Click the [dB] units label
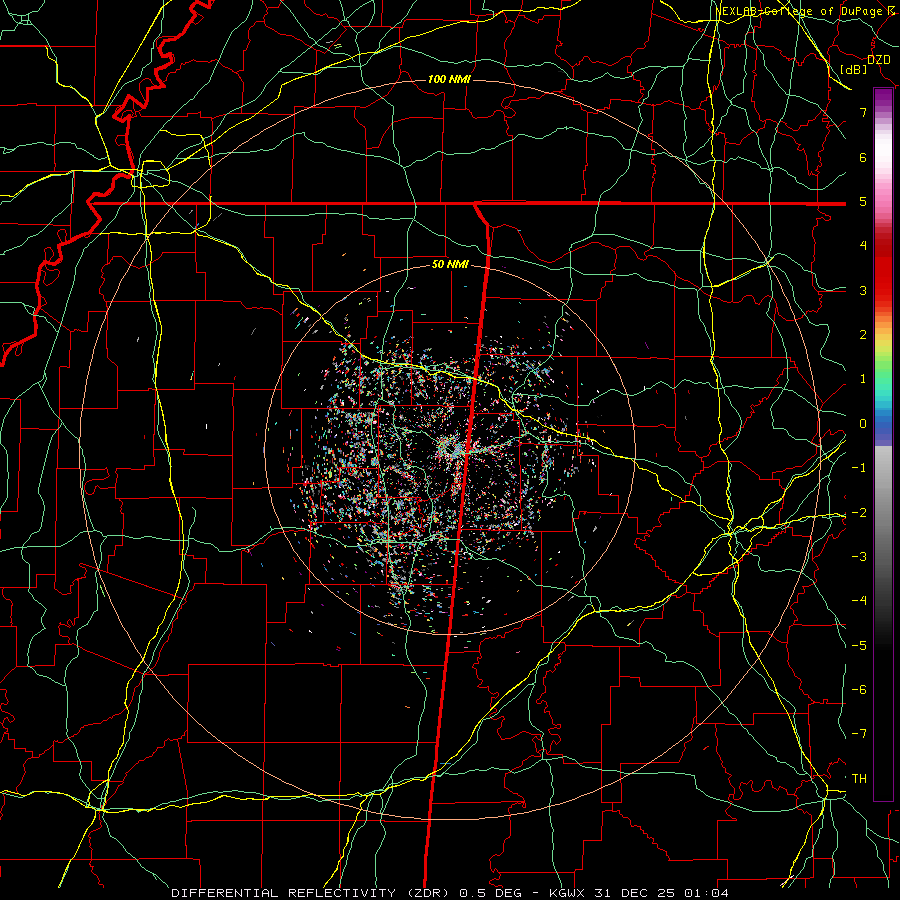This screenshot has width=900, height=900. pyautogui.click(x=854, y=69)
